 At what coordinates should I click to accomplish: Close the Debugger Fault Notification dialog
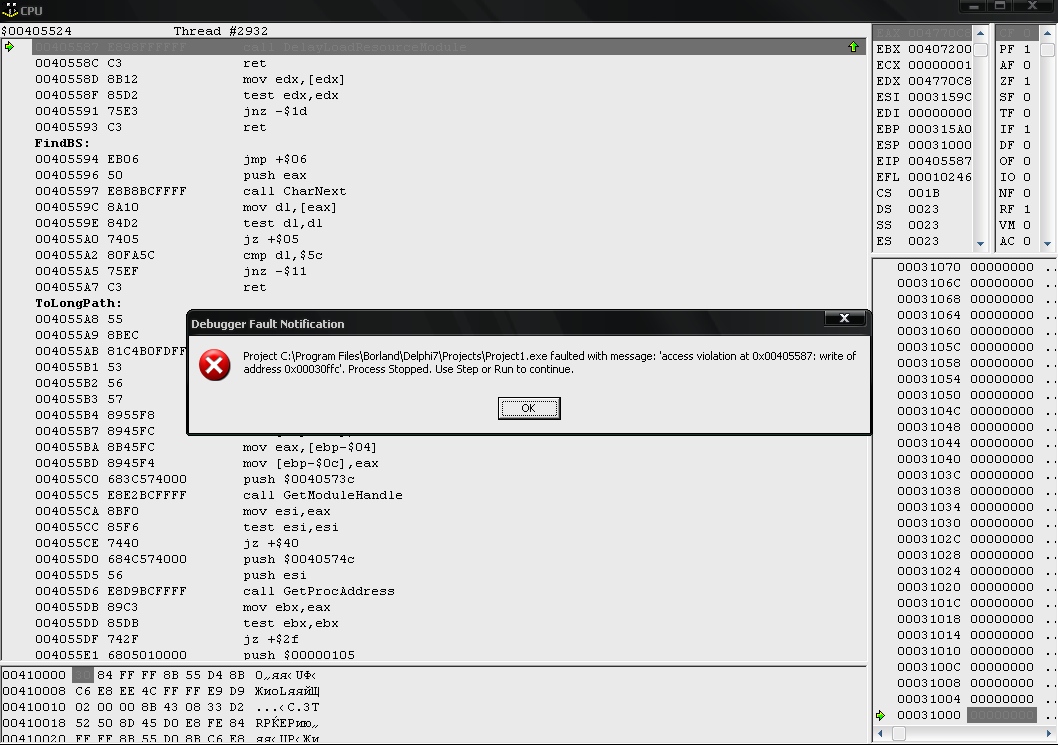coord(844,318)
